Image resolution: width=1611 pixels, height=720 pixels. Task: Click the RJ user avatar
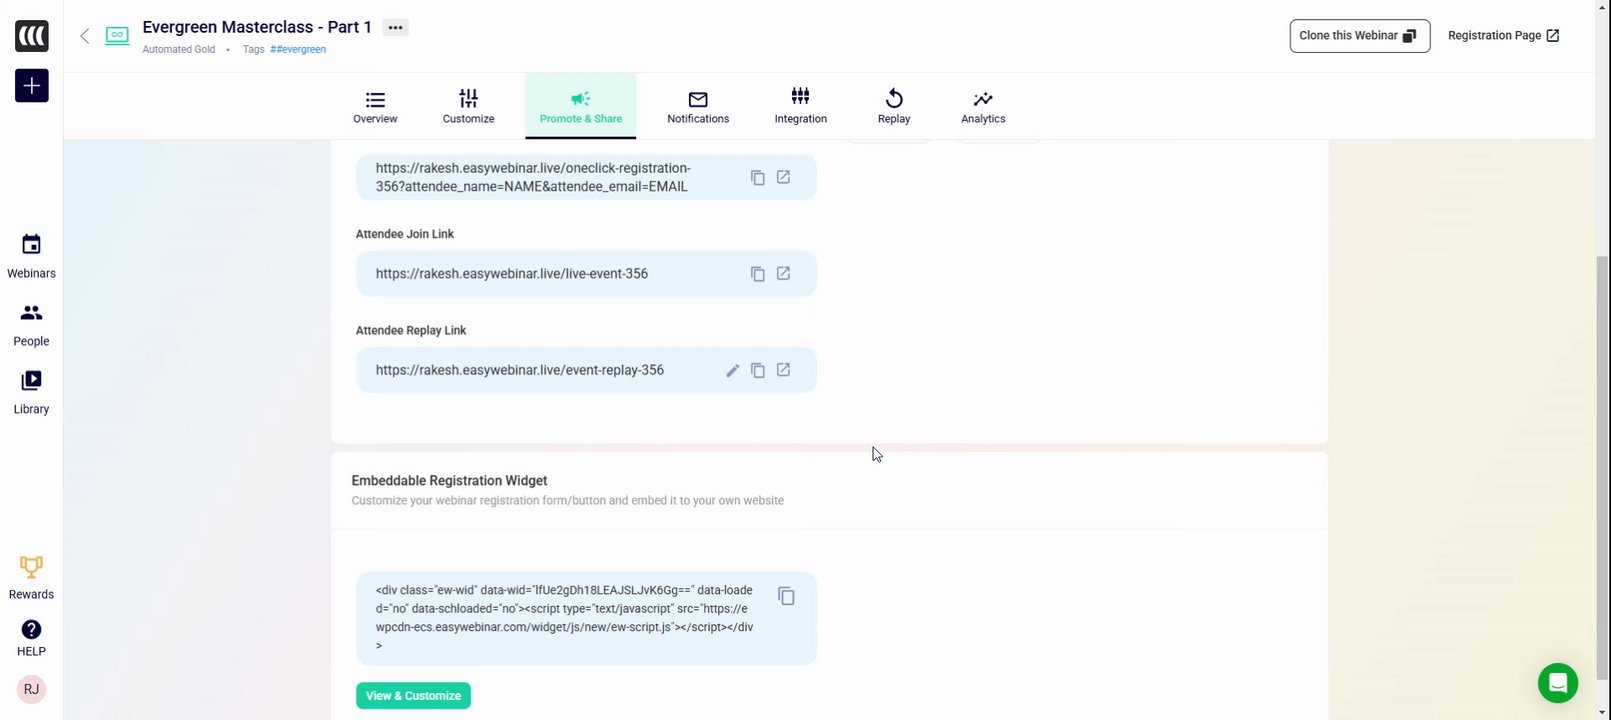[x=31, y=689]
